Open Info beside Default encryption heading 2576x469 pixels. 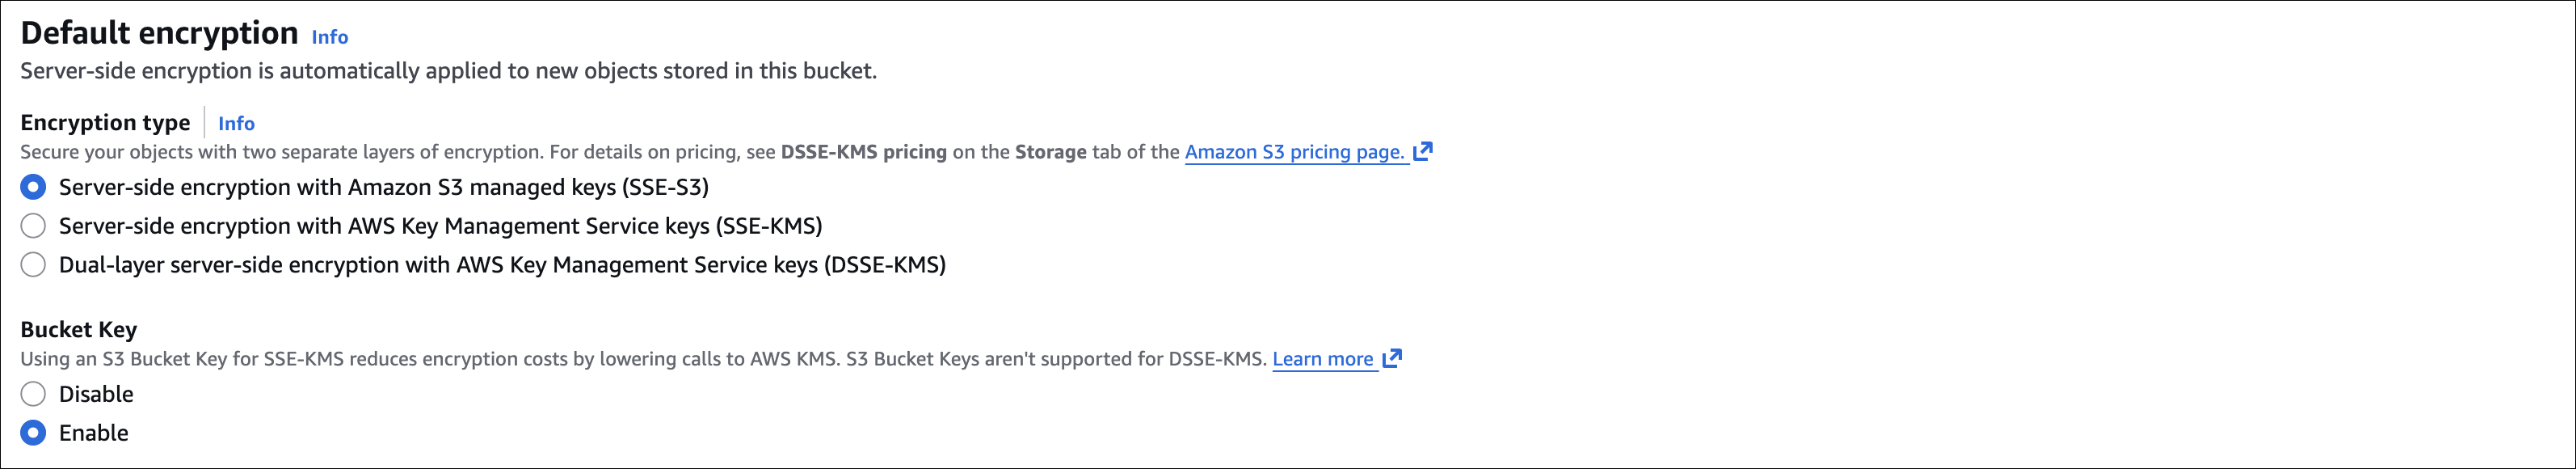pyautogui.click(x=329, y=37)
